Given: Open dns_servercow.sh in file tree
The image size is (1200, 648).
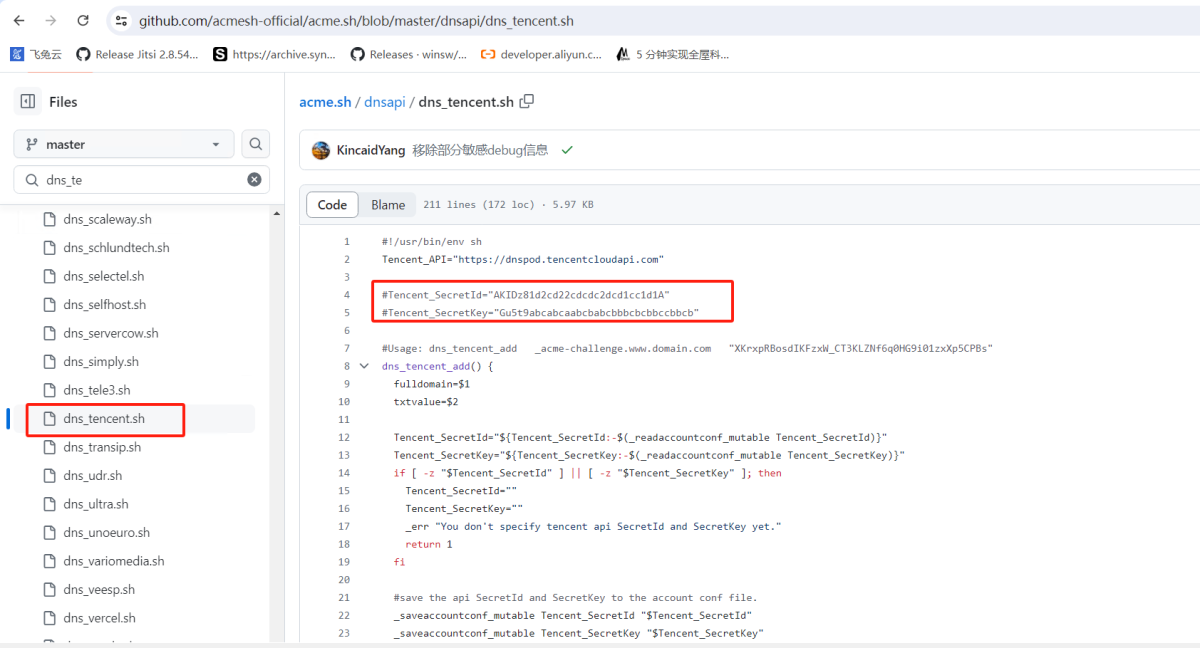Looking at the screenshot, I should click(x=110, y=333).
